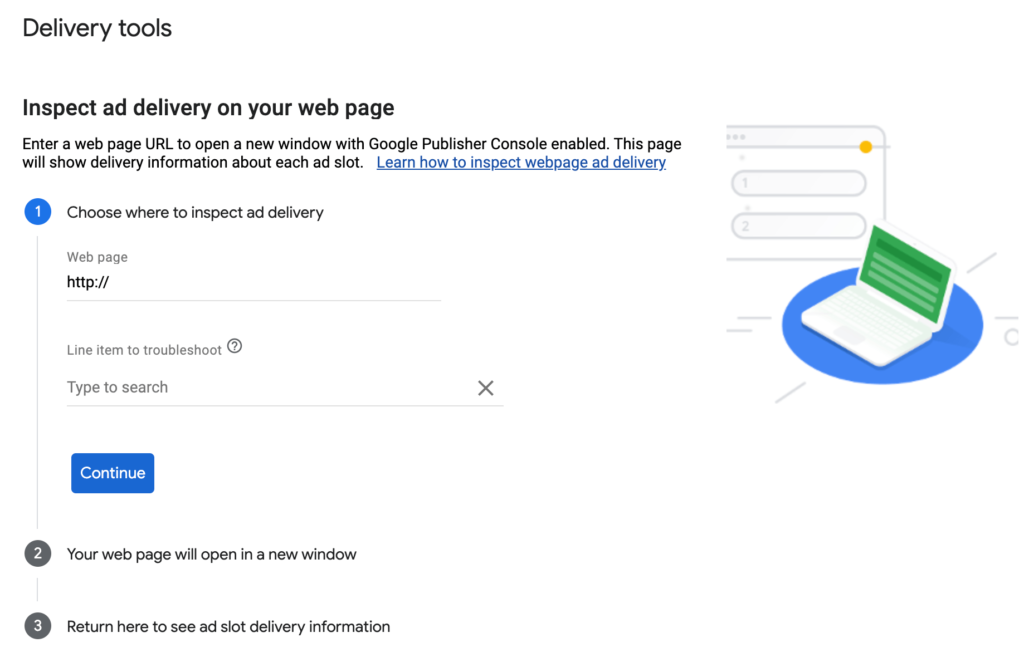
Task: Click the Web page field label
Action: click(x=97, y=257)
